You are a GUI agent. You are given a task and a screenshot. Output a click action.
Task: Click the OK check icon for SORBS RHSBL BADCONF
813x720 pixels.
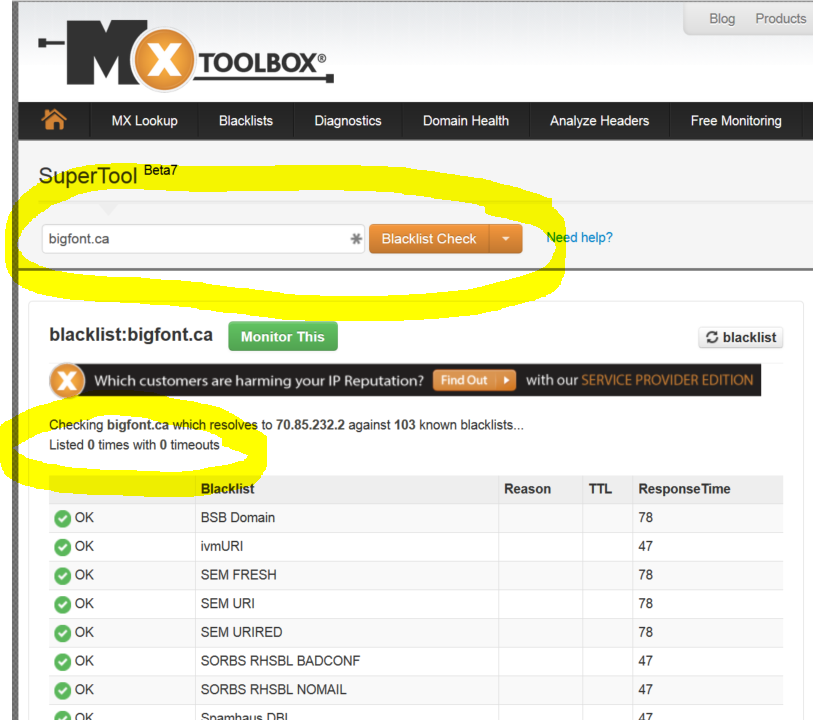pyautogui.click(x=62, y=661)
